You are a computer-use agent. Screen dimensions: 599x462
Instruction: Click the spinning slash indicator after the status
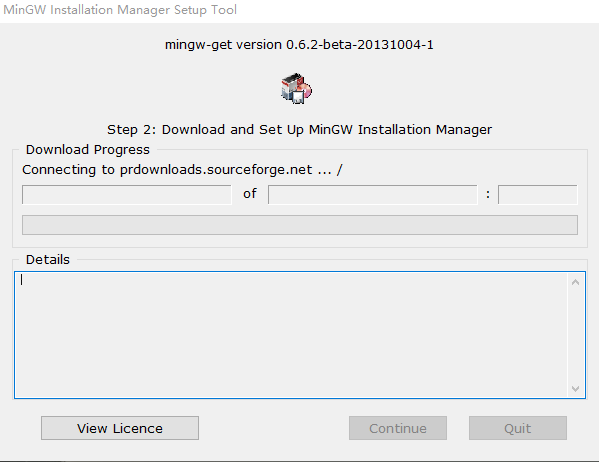pyautogui.click(x=340, y=170)
